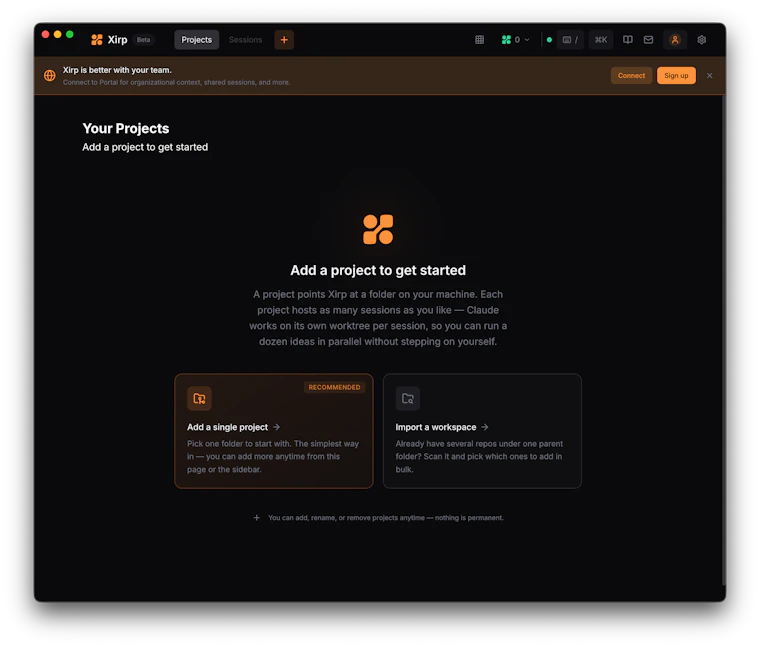The width and height of the screenshot is (760, 647).
Task: Click the globe icon in the team banner
Action: click(49, 76)
